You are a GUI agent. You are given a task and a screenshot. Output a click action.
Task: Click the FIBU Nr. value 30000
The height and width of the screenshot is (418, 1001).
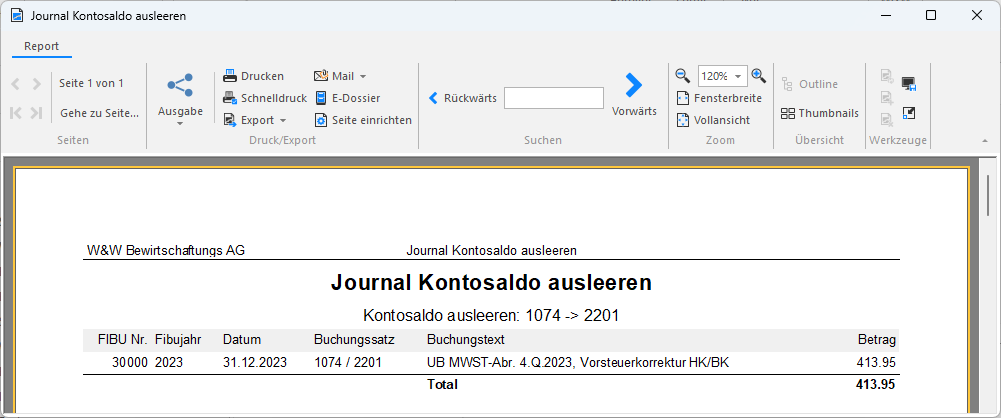coord(130,362)
